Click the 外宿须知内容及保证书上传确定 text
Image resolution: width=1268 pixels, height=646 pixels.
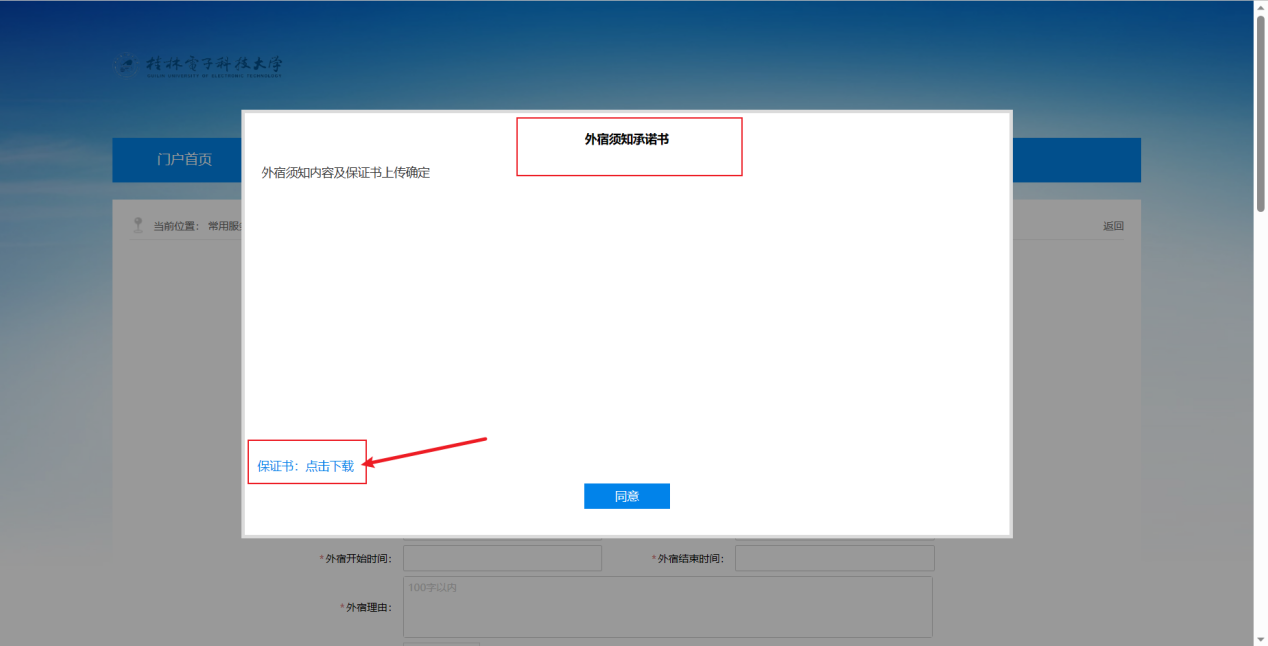click(346, 173)
